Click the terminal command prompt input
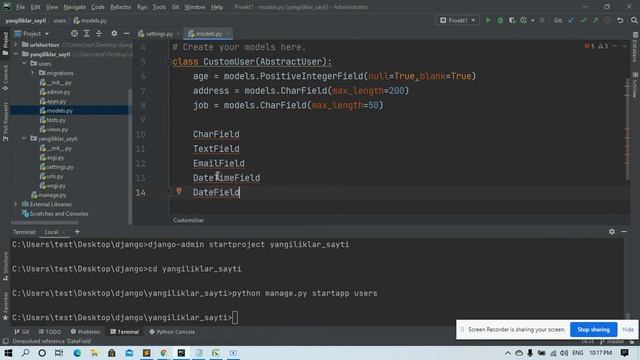640x360 pixels. click(235, 318)
